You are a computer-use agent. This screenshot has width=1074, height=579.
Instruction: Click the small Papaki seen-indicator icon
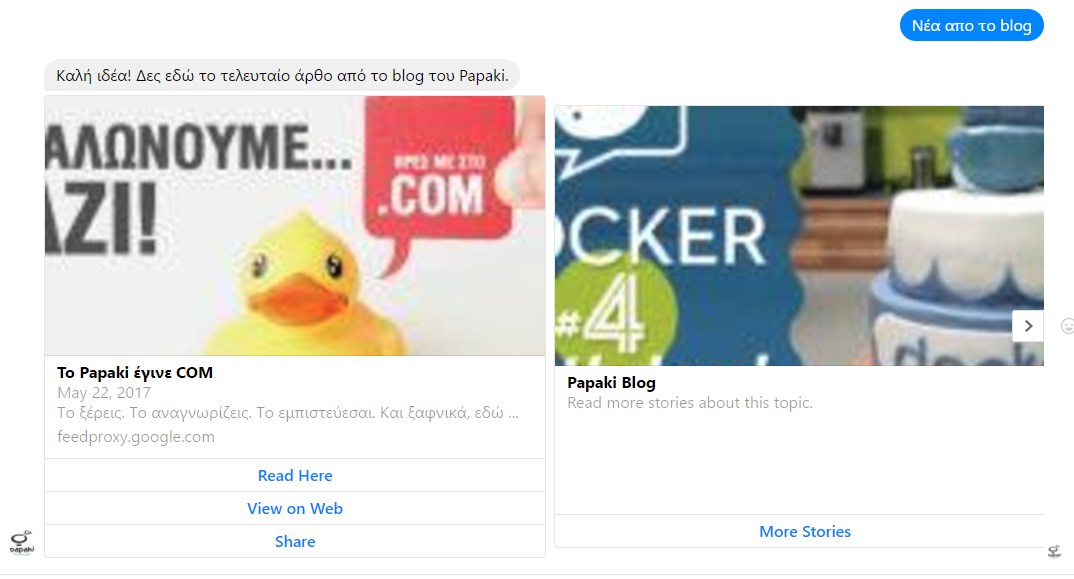point(1055,551)
